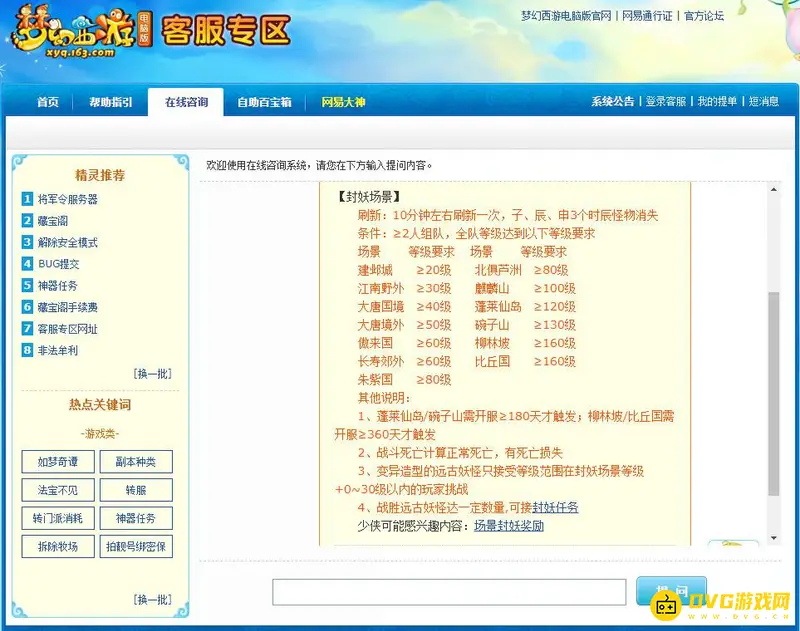800x631 pixels.
Task: Click the 麒麟山 scene row text
Action: (x=492, y=289)
